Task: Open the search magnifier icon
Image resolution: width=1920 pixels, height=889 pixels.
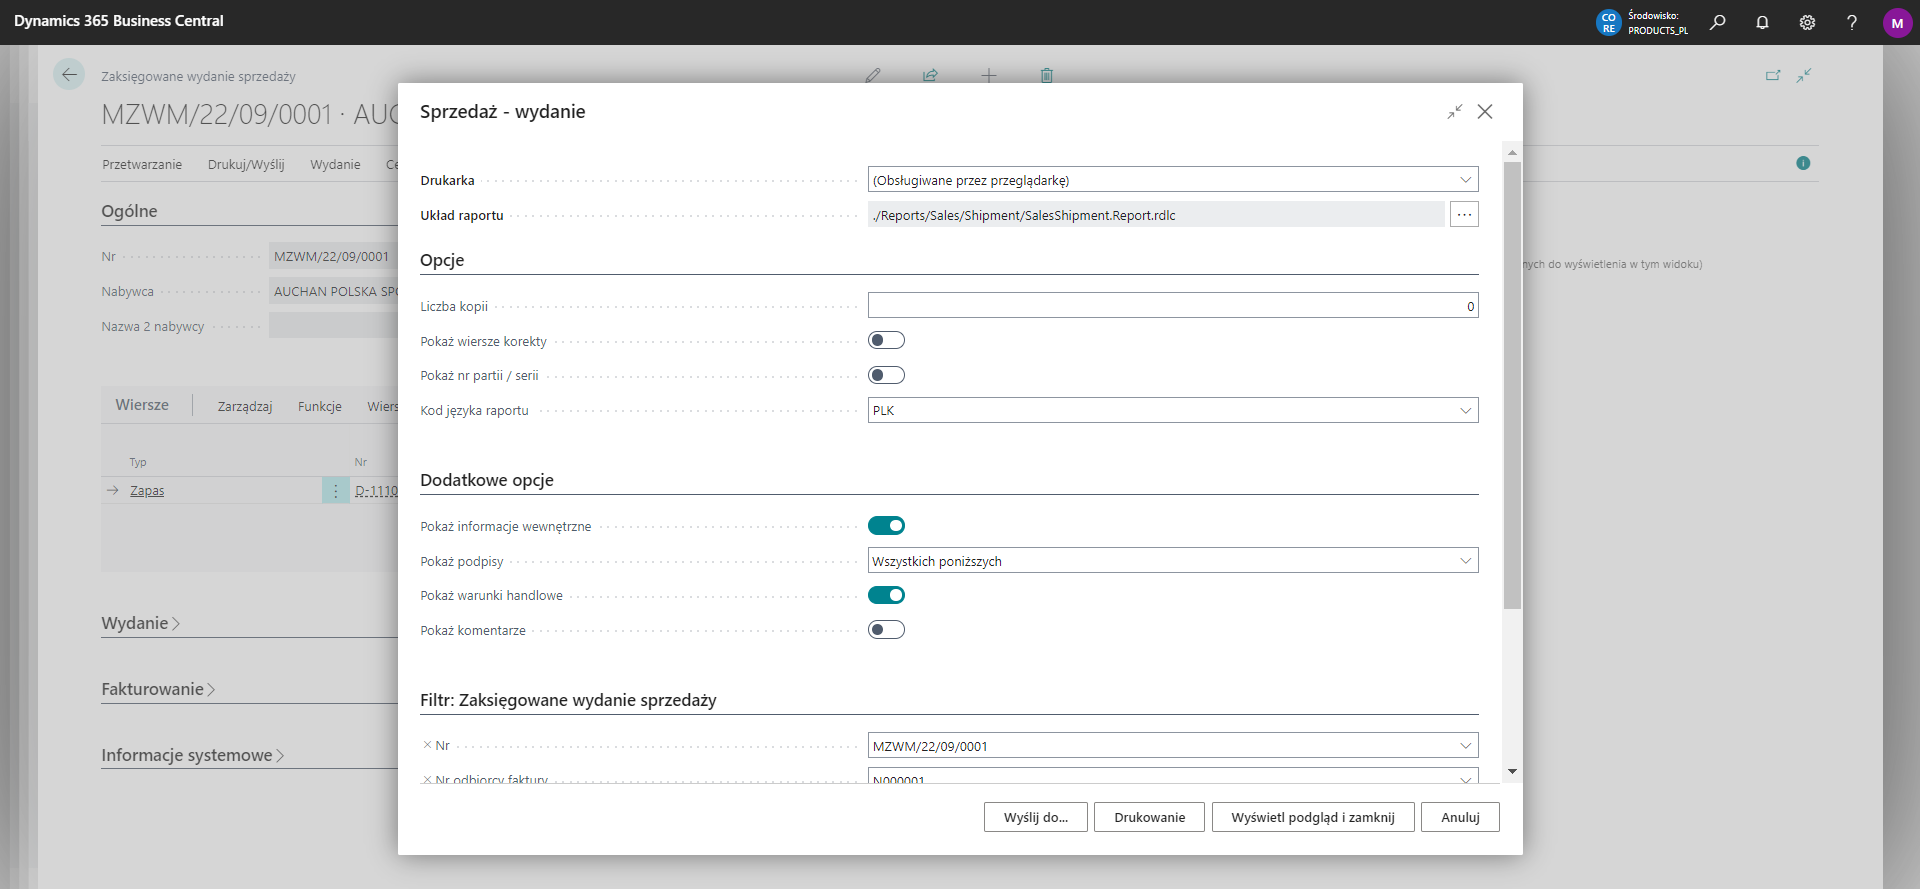Action: click(x=1717, y=22)
